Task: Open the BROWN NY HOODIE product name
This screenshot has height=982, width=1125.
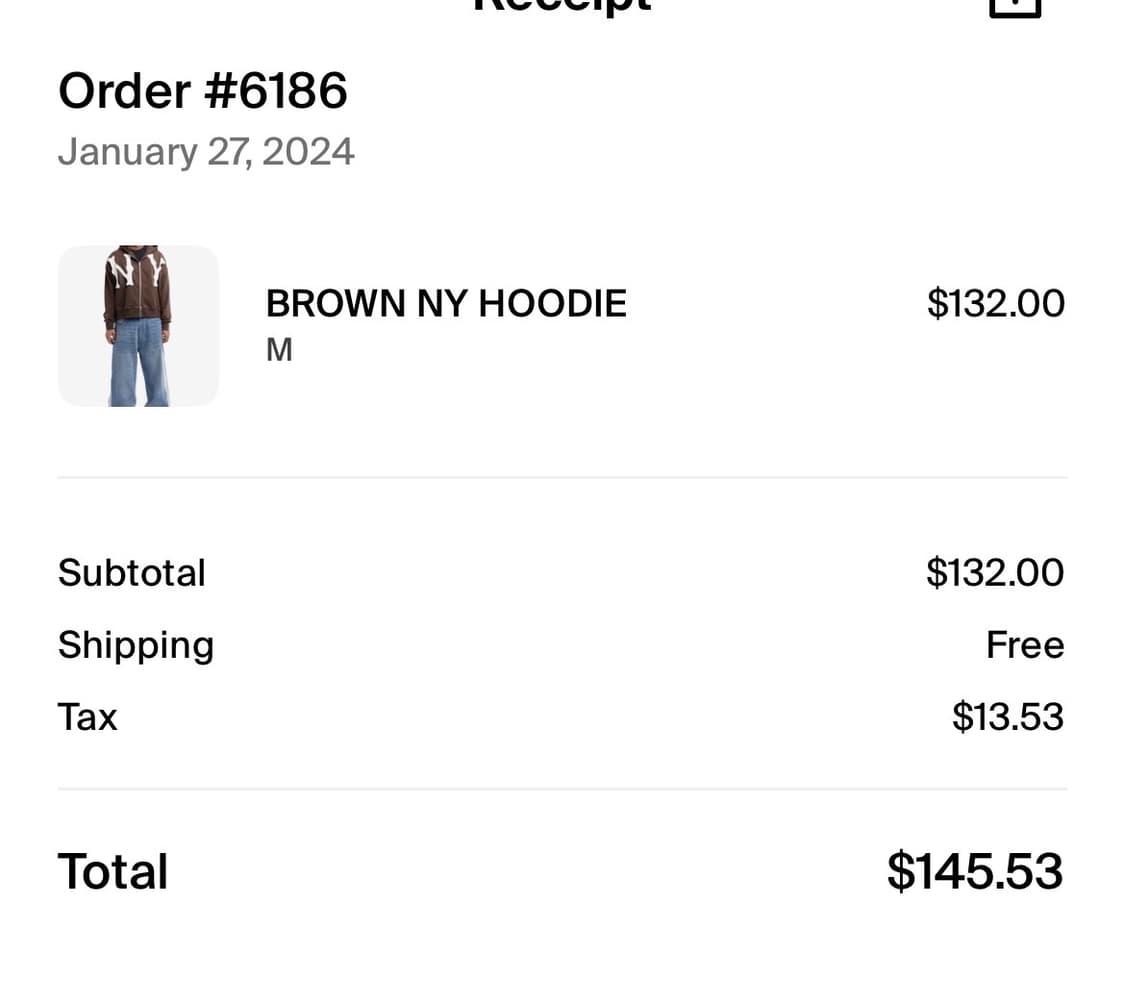Action: 446,304
